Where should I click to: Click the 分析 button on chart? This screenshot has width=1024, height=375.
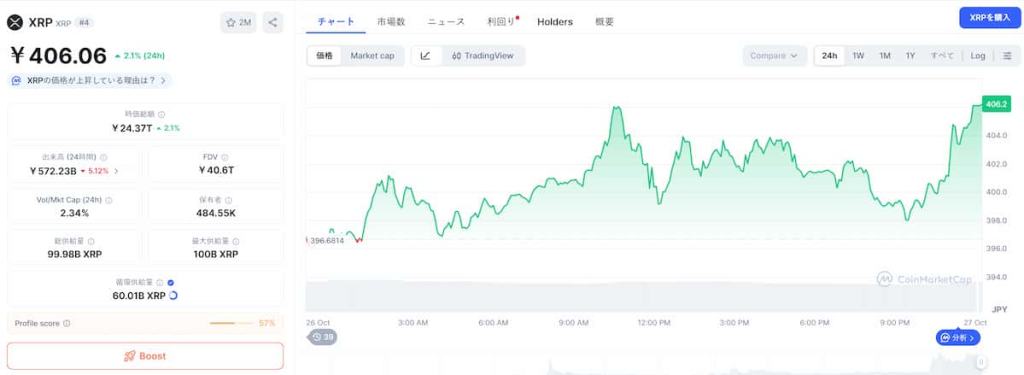(x=958, y=338)
